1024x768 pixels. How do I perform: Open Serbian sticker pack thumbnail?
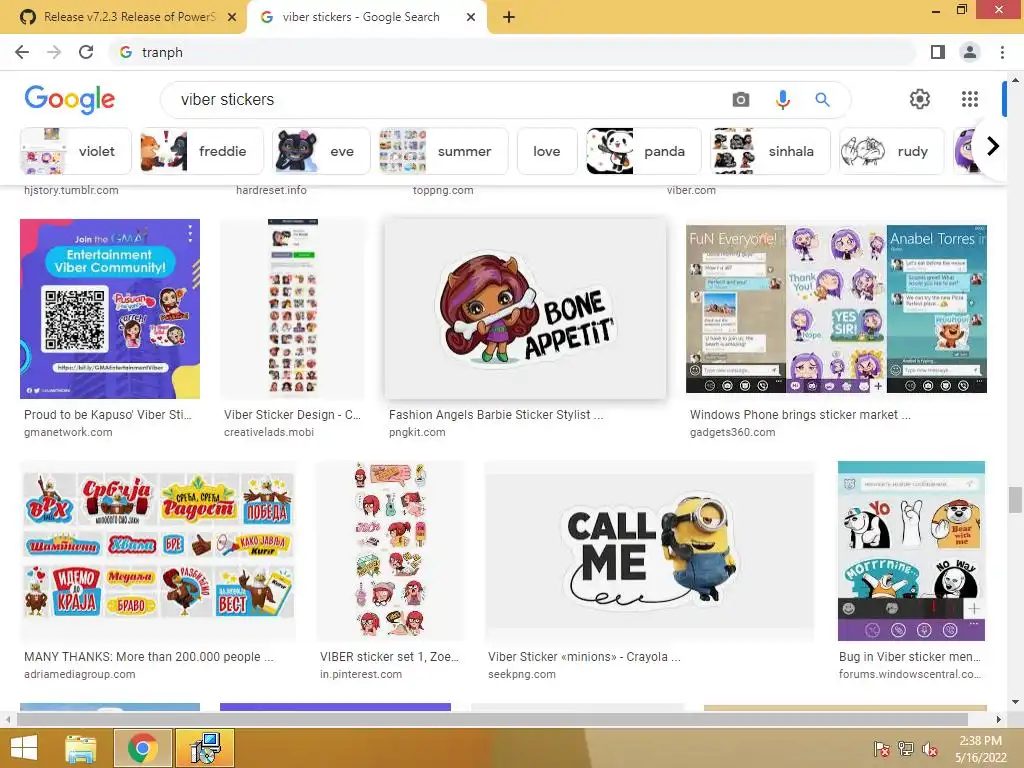(158, 551)
